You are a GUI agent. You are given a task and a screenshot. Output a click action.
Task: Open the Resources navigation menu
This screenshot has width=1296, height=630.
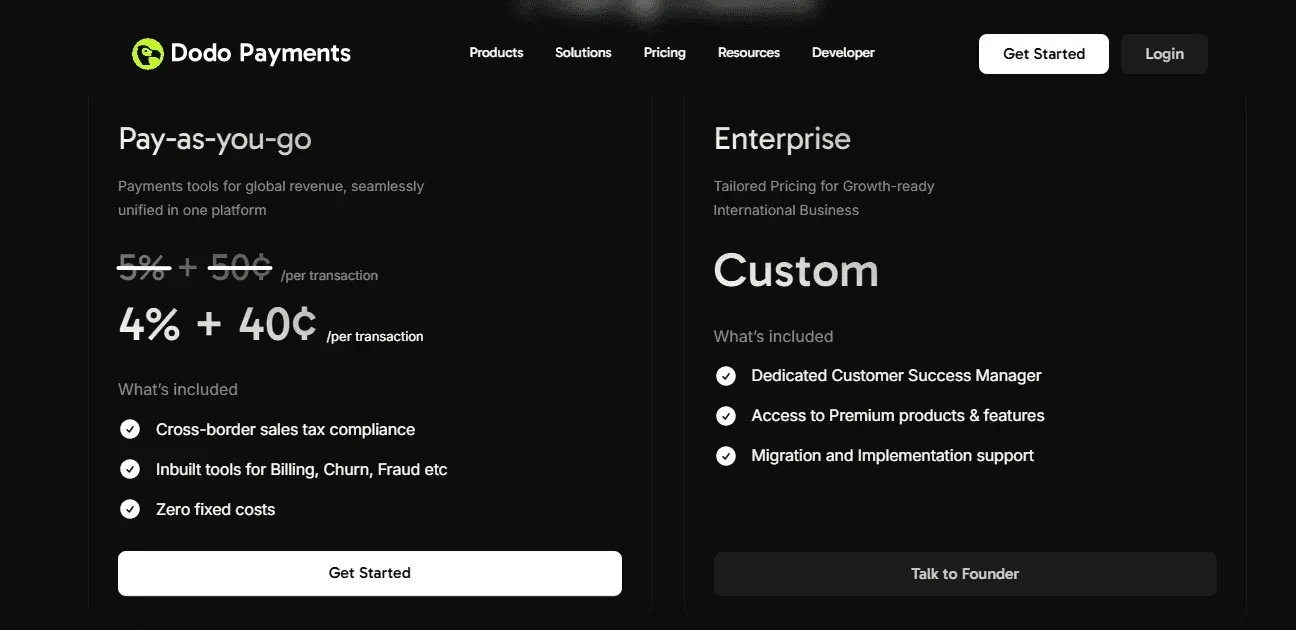[x=748, y=53]
